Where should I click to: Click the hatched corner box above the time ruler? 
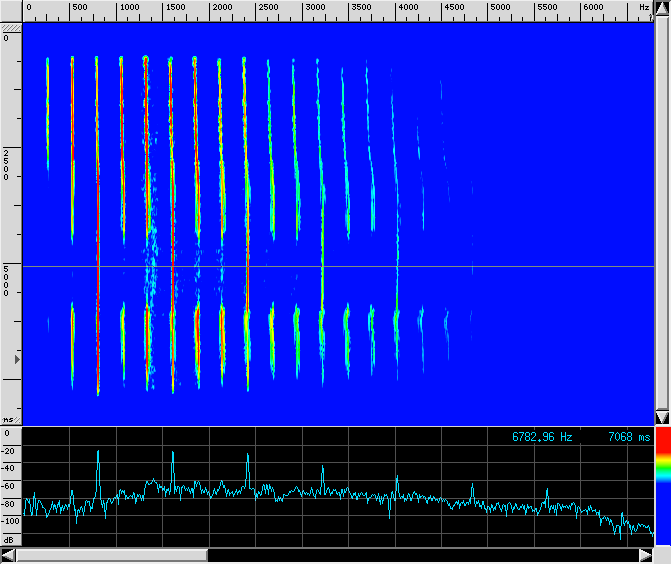[11, 25]
